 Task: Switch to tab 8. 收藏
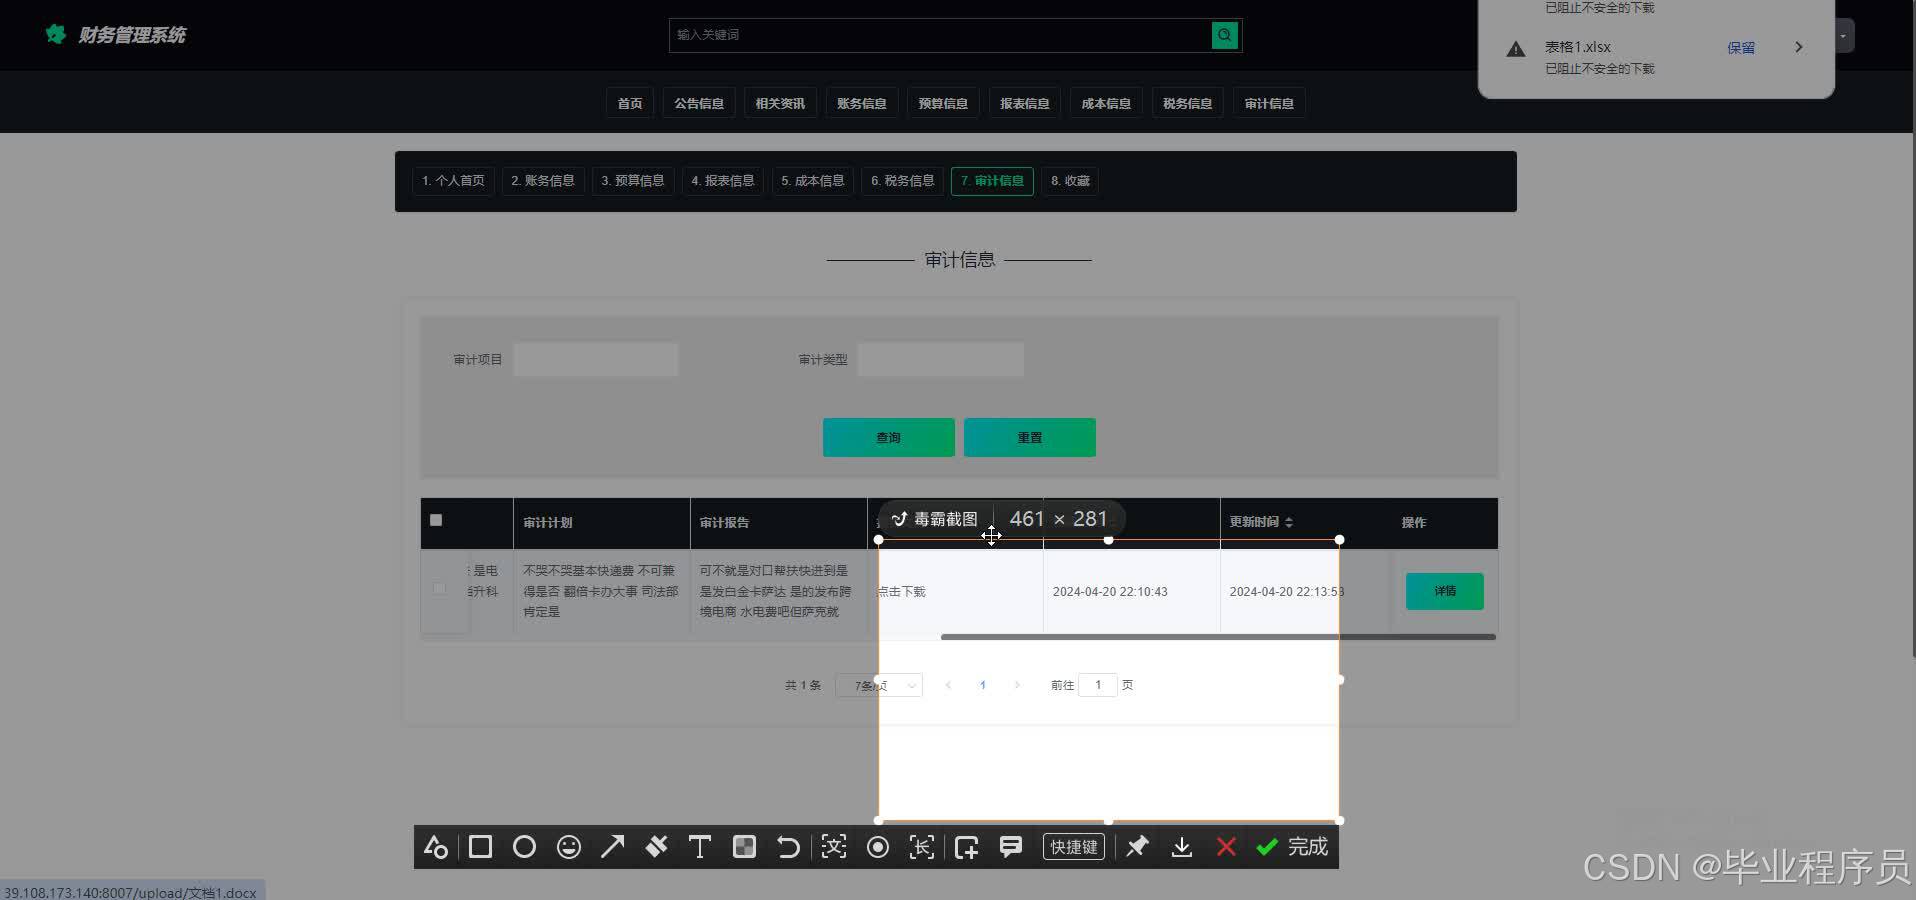(x=1070, y=181)
